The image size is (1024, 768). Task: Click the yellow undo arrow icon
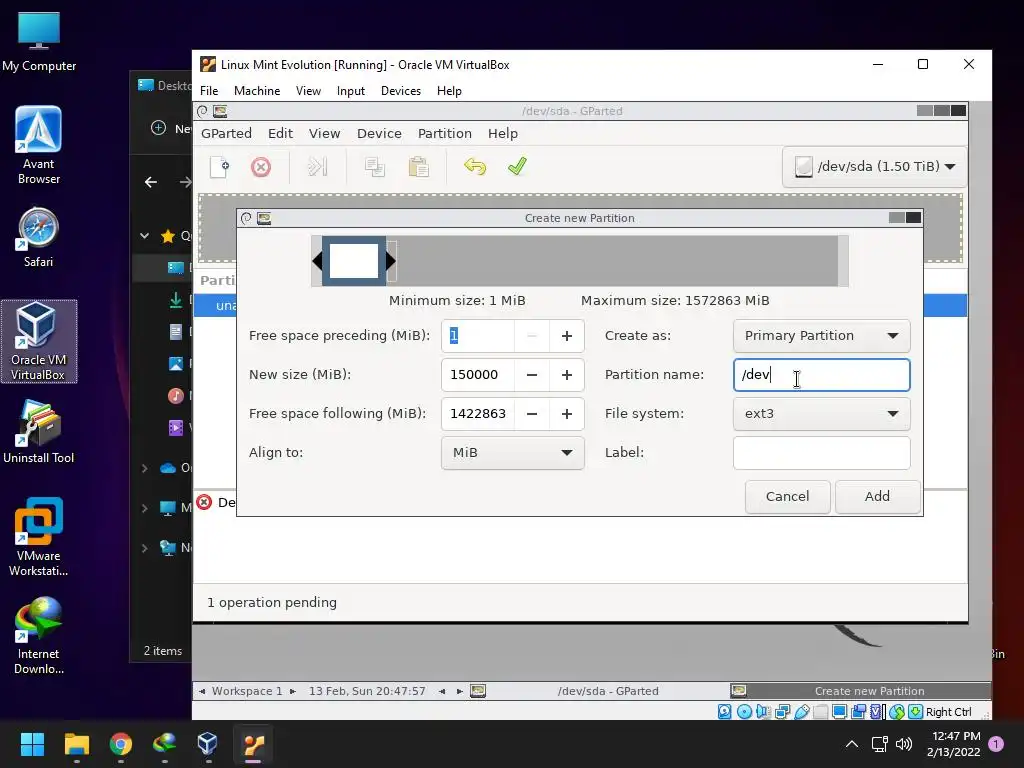[x=475, y=167]
